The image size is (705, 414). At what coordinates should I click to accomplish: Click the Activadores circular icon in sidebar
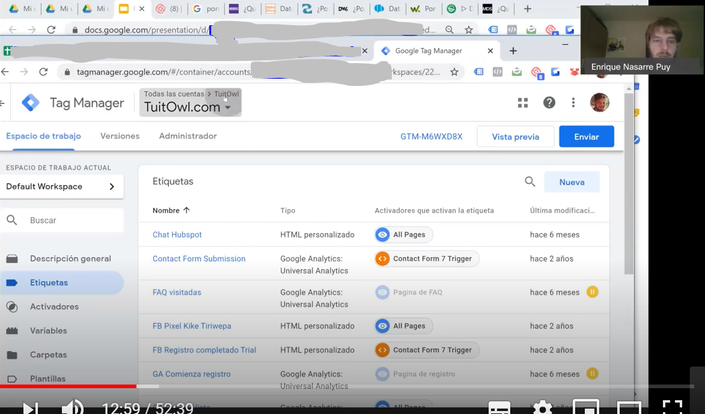point(12,307)
